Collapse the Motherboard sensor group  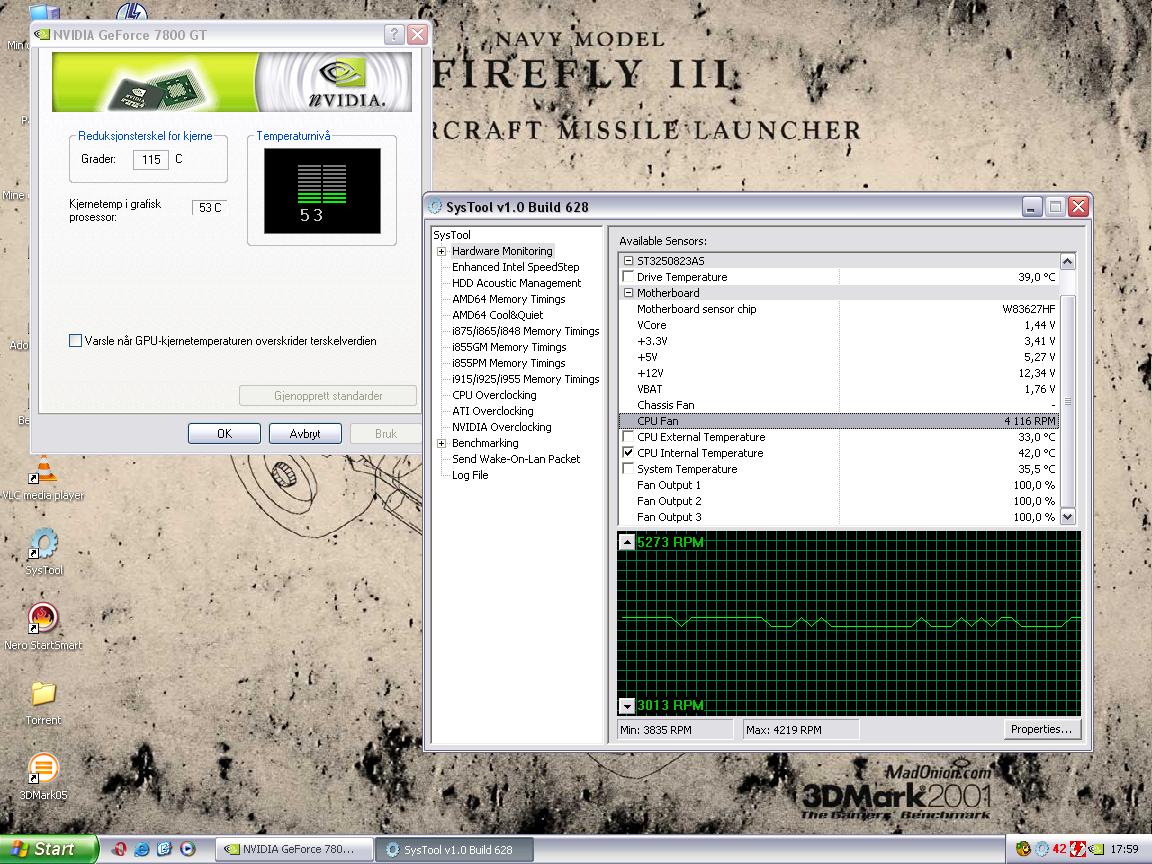coord(628,292)
